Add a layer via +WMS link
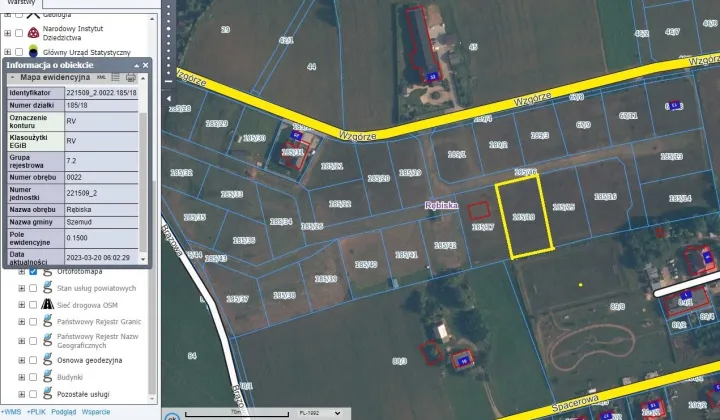 [11, 412]
